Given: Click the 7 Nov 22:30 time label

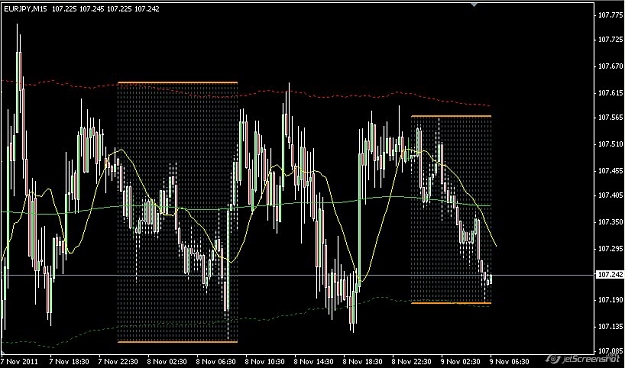Looking at the screenshot, I should [118, 362].
